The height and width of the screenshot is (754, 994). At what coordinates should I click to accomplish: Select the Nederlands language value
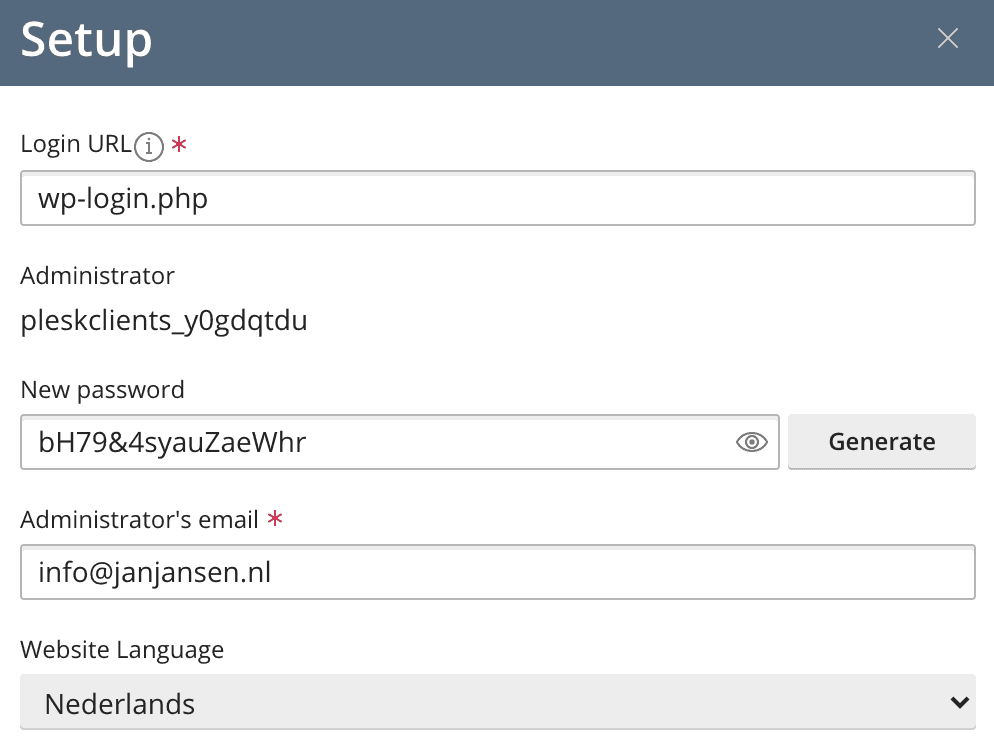coord(120,704)
